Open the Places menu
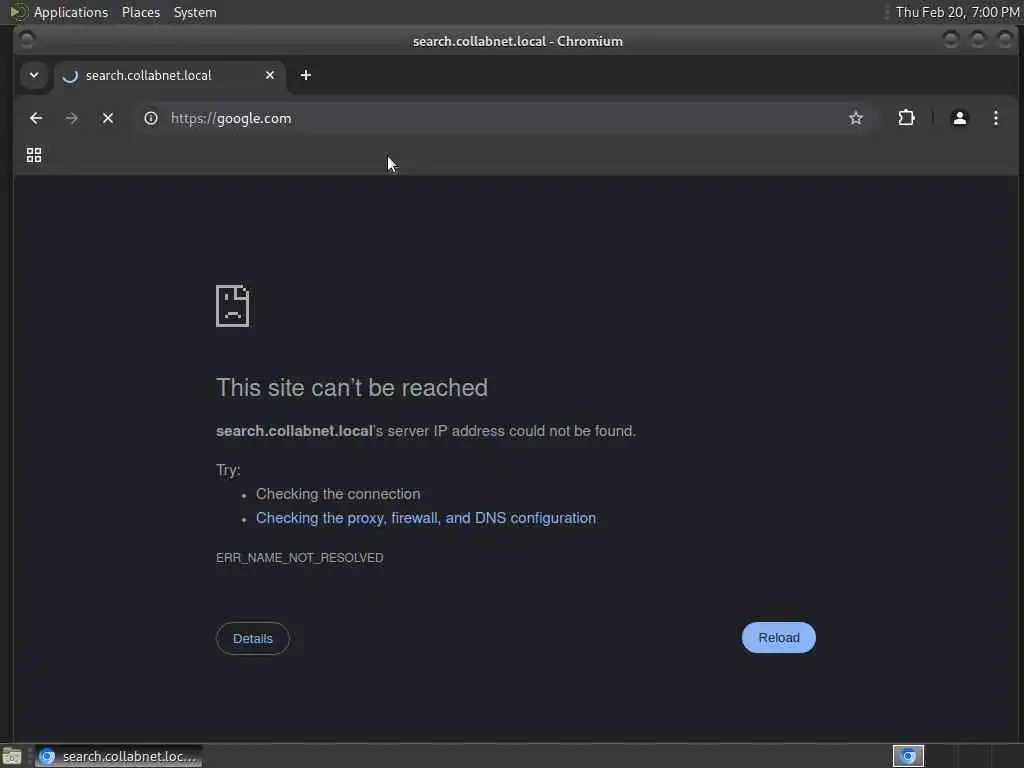The image size is (1024, 768). point(141,12)
